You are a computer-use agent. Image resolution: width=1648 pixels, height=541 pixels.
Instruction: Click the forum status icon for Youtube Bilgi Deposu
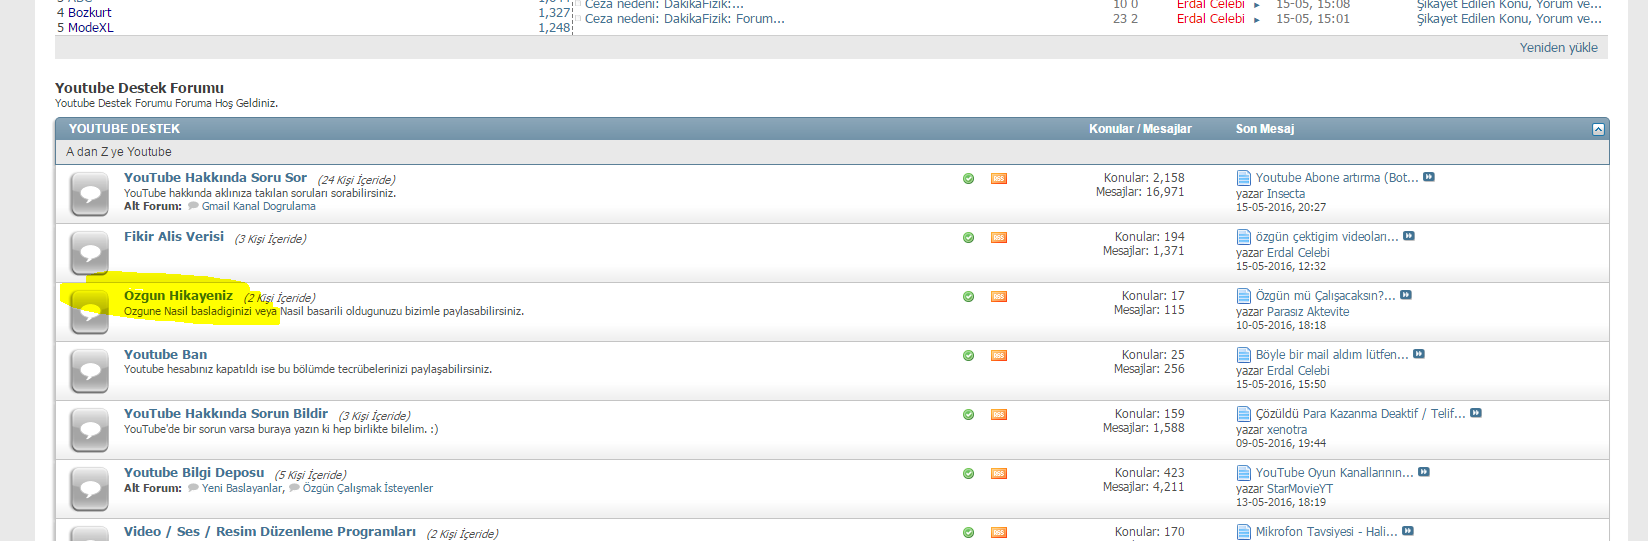(90, 489)
